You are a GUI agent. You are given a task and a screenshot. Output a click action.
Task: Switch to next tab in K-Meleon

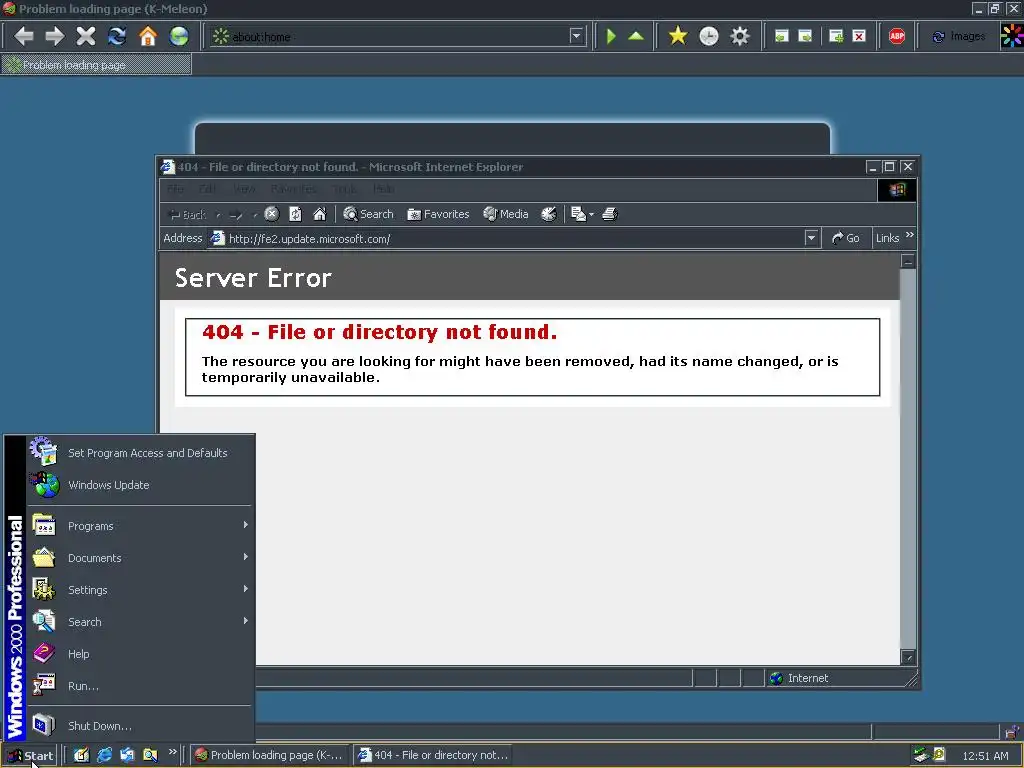click(805, 36)
